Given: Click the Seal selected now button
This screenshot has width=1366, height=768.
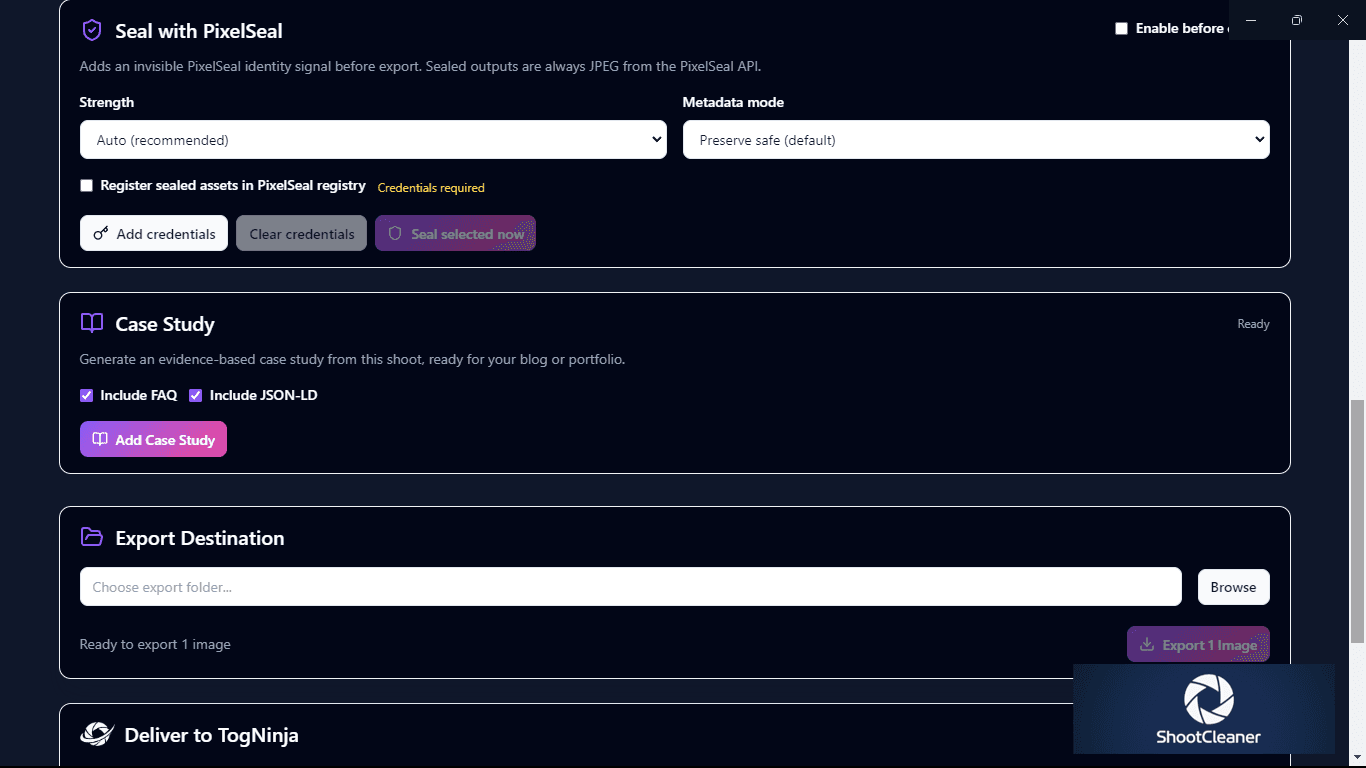Looking at the screenshot, I should pos(455,234).
